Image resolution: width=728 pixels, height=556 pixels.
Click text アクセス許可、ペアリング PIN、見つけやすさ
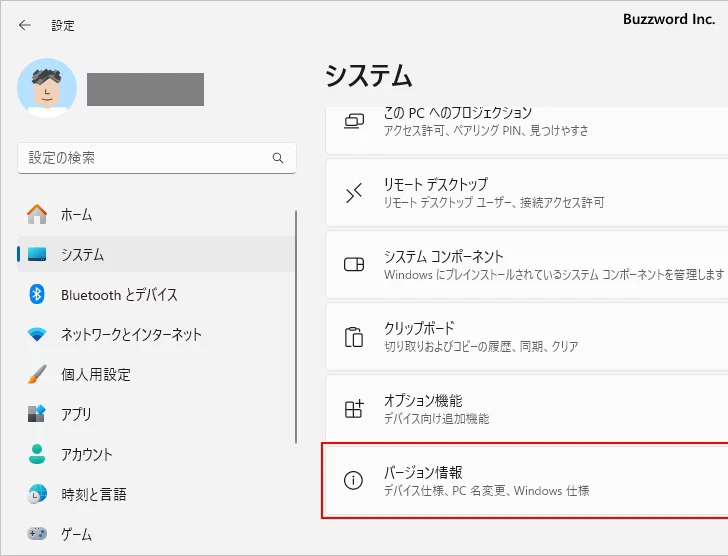486,130
